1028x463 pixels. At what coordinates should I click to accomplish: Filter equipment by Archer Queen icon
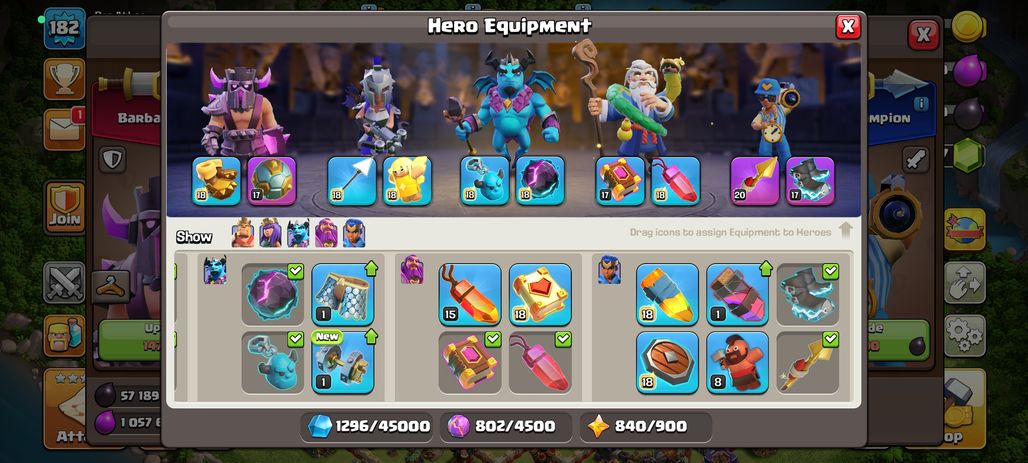270,233
